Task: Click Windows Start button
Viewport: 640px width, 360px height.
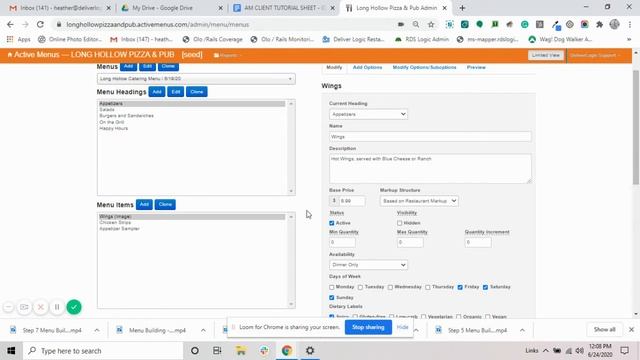Action: [x=11, y=351]
